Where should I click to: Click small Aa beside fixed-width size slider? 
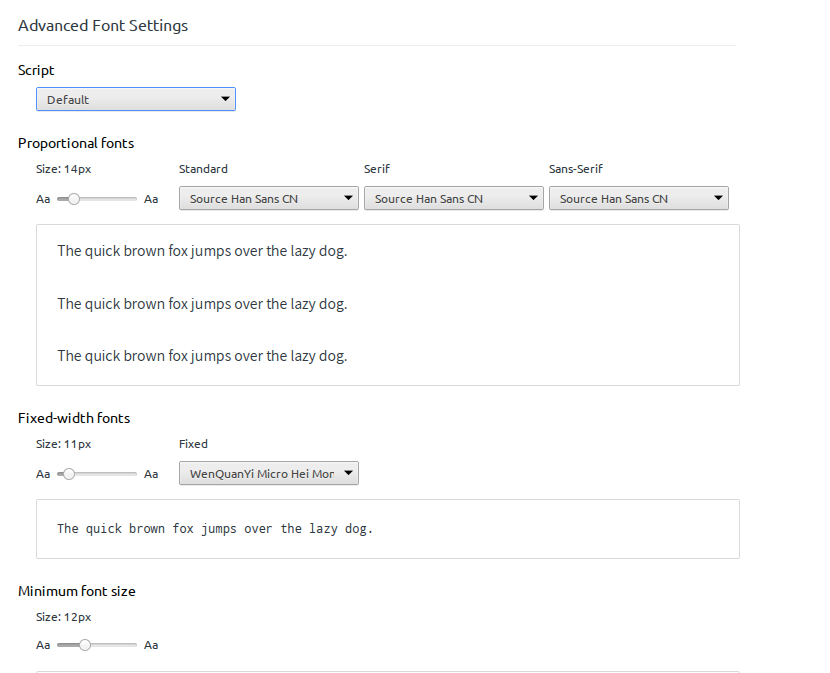pos(43,474)
